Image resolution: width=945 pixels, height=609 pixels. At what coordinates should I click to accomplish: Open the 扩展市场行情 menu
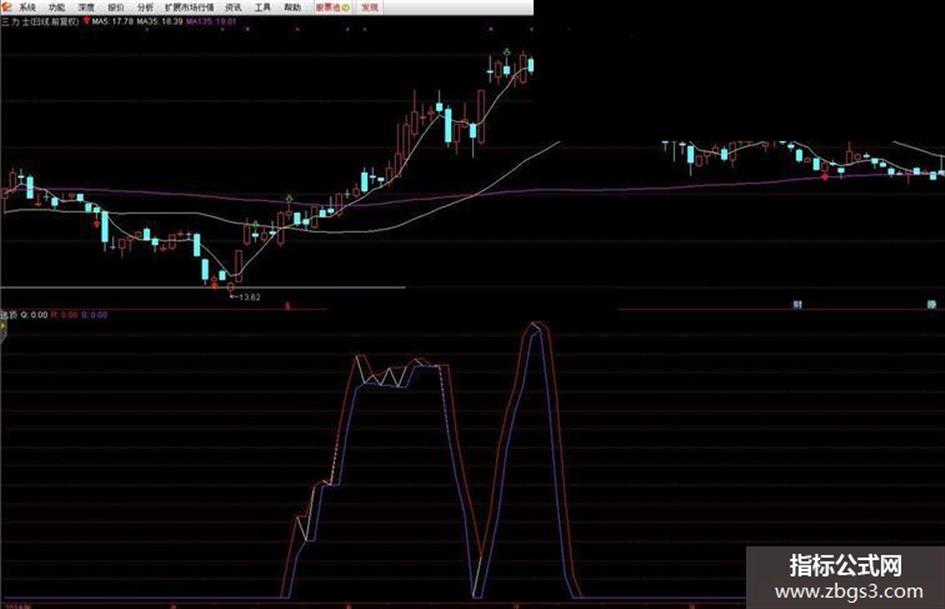(x=189, y=7)
